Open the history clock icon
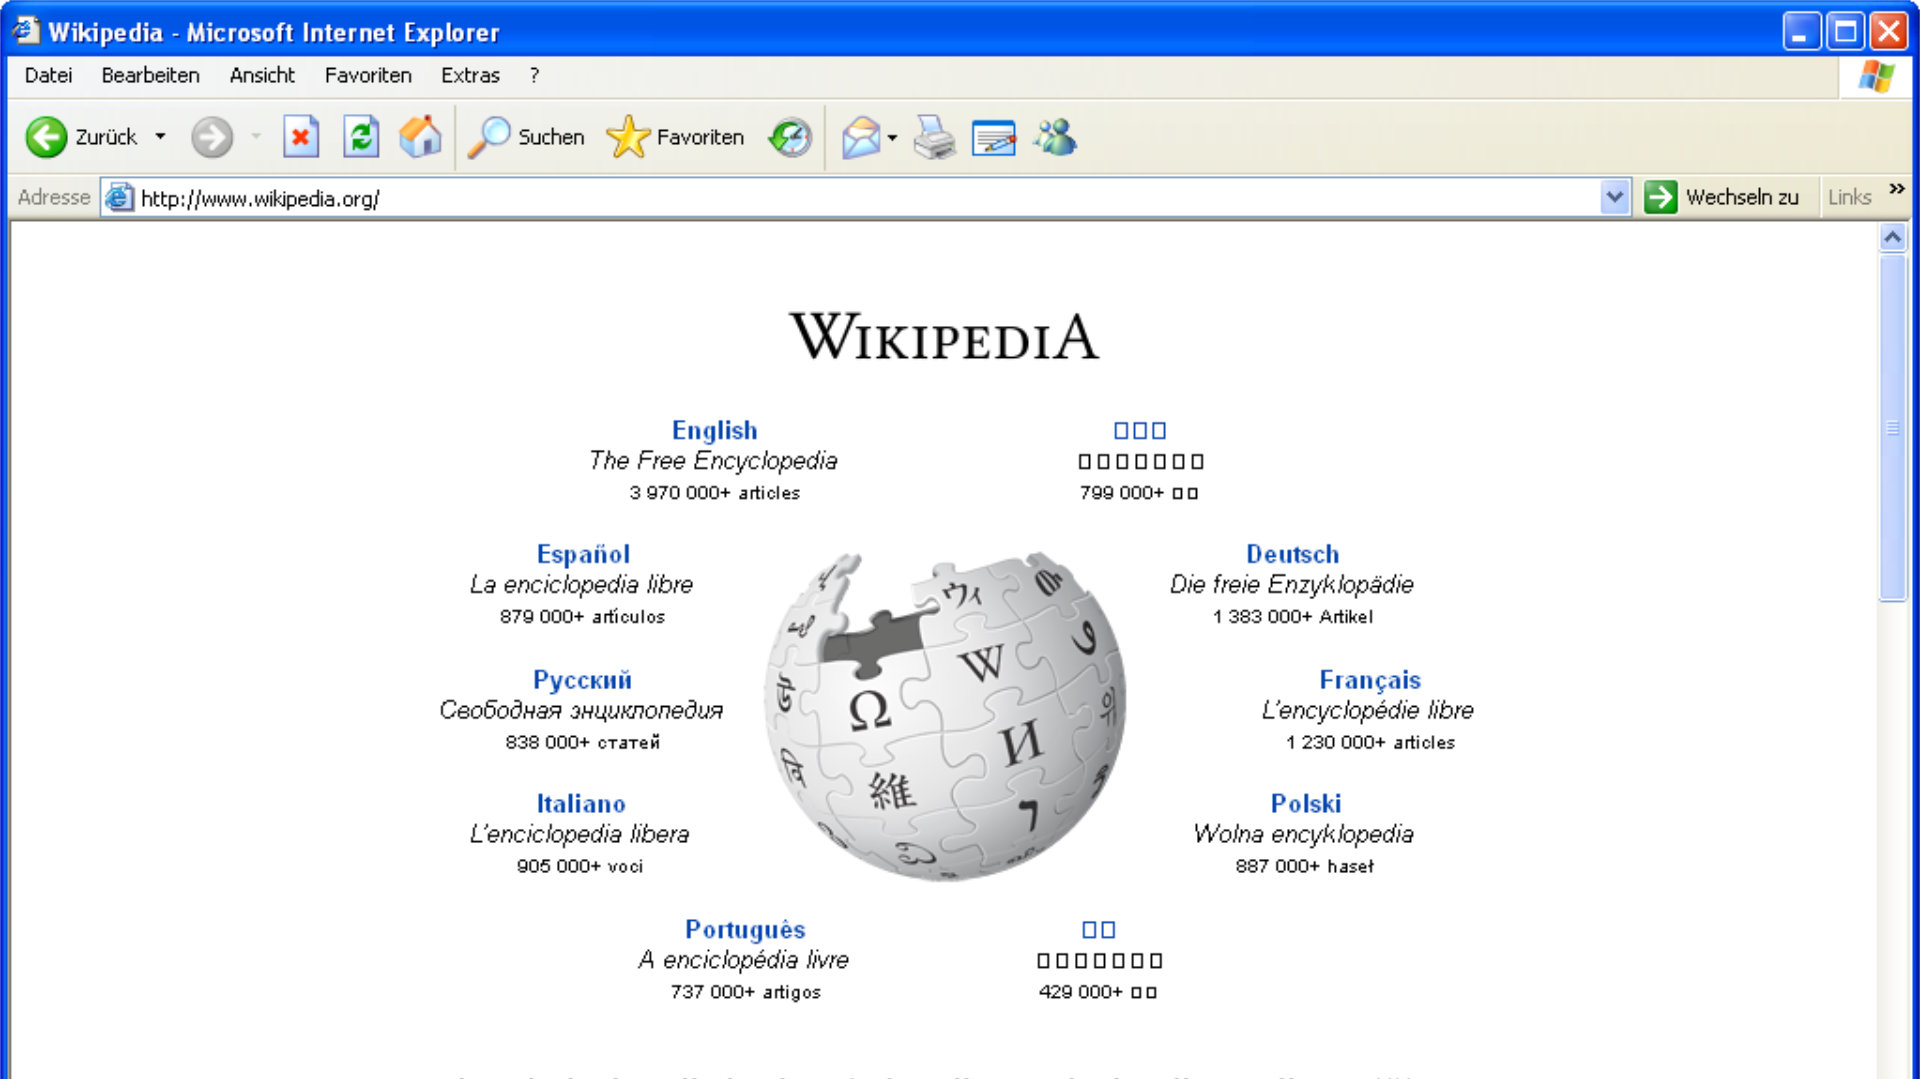Screen dimensions: 1920x1079 [x=790, y=137]
